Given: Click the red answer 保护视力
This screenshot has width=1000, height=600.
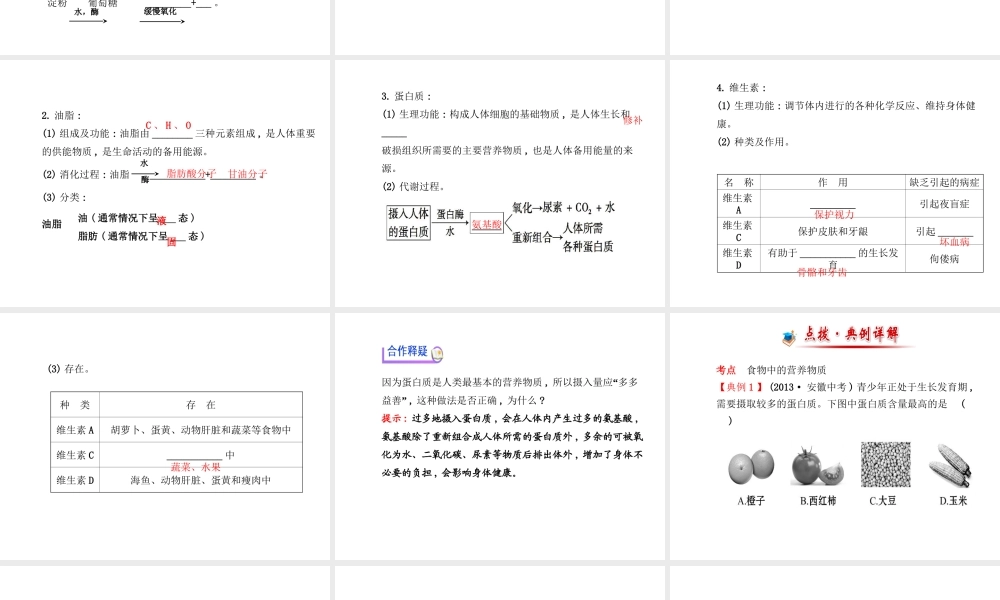Looking at the screenshot, I should tap(834, 214).
